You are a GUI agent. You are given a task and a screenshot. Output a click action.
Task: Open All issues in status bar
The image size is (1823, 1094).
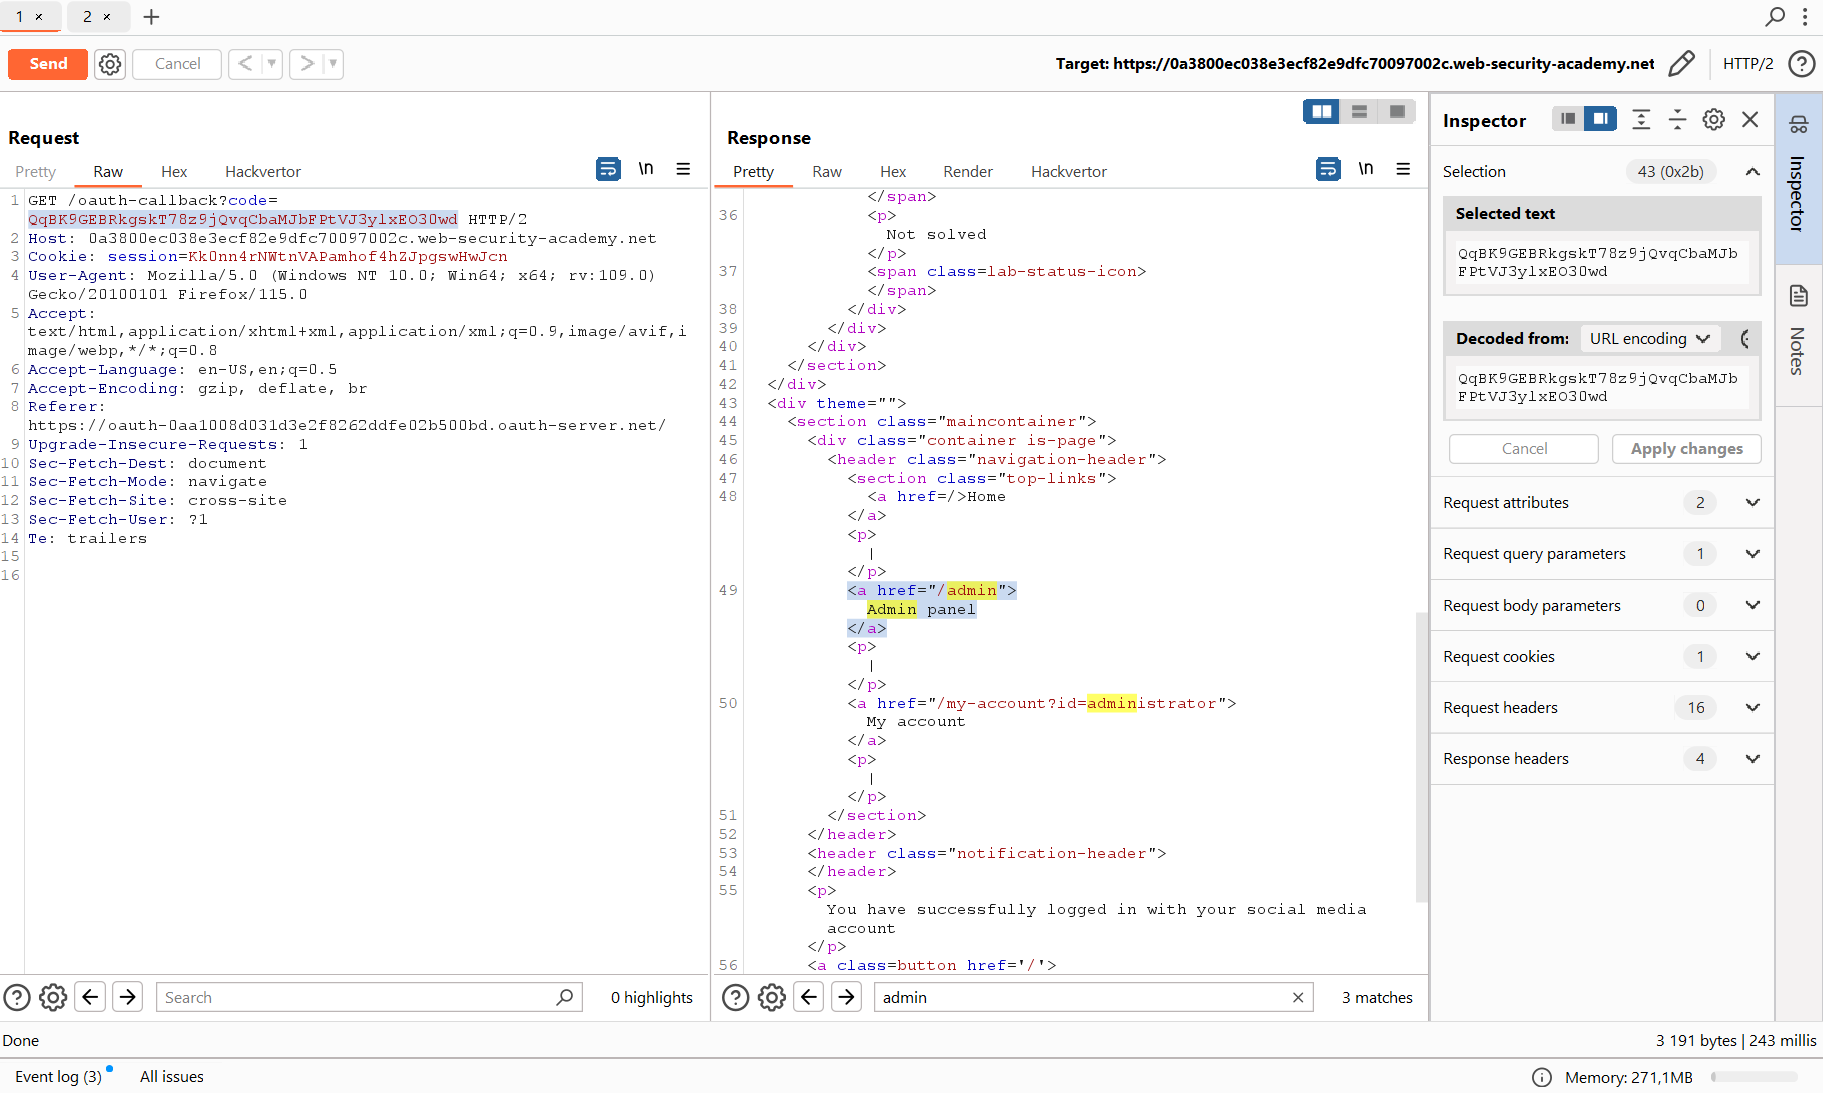(x=172, y=1077)
